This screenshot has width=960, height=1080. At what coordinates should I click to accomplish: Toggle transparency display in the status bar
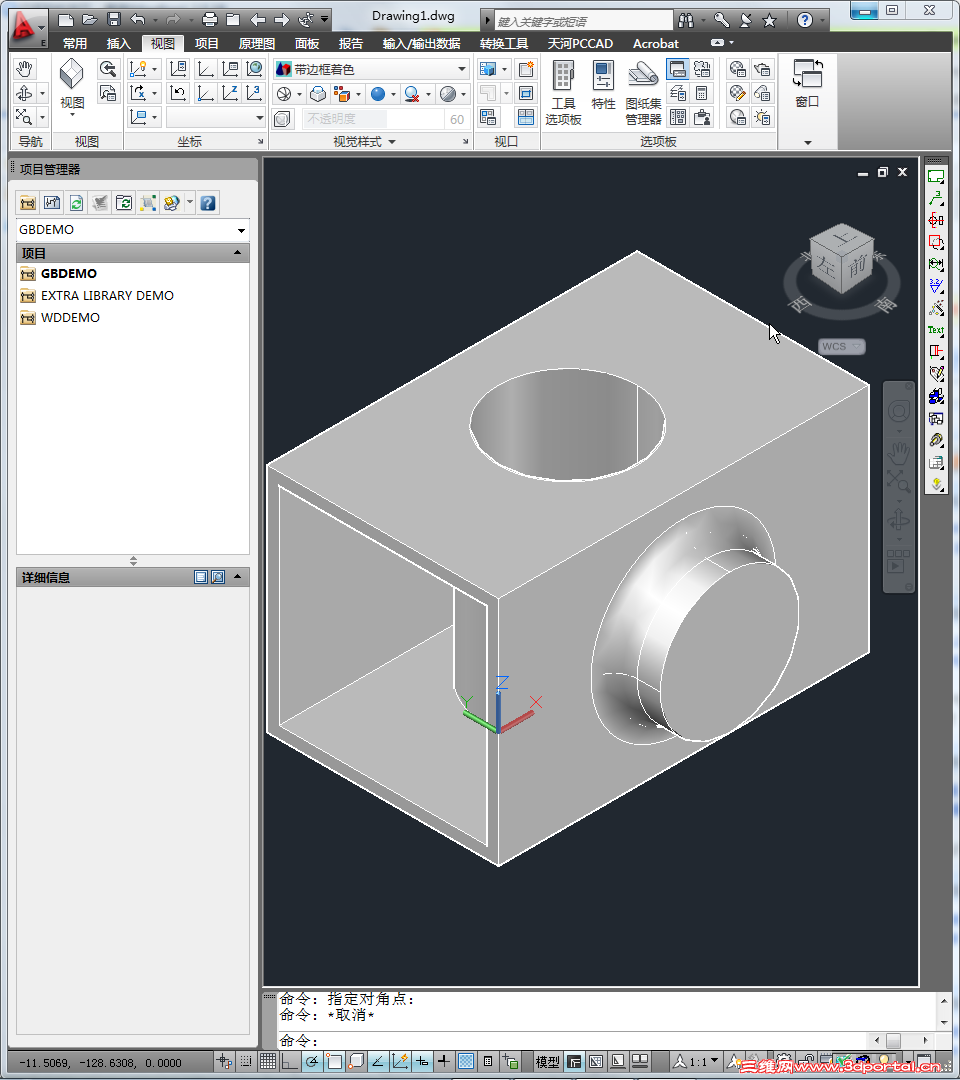pyautogui.click(x=466, y=1061)
